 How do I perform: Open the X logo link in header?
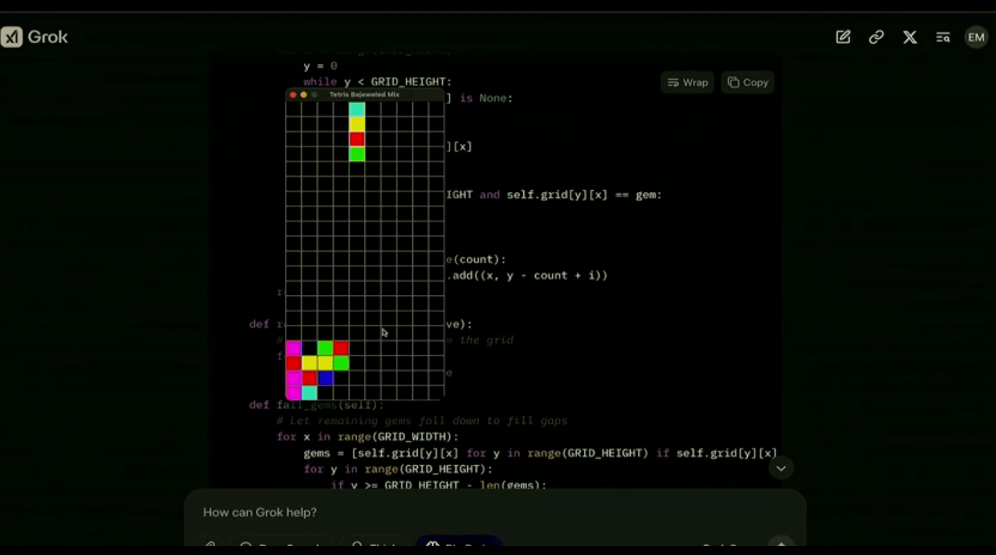910,37
